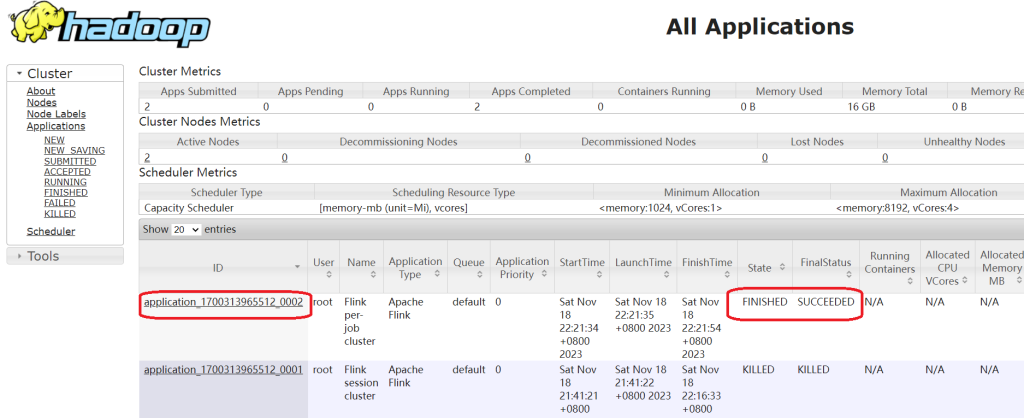Open the Nodes page link
1024x418 pixels.
41,102
